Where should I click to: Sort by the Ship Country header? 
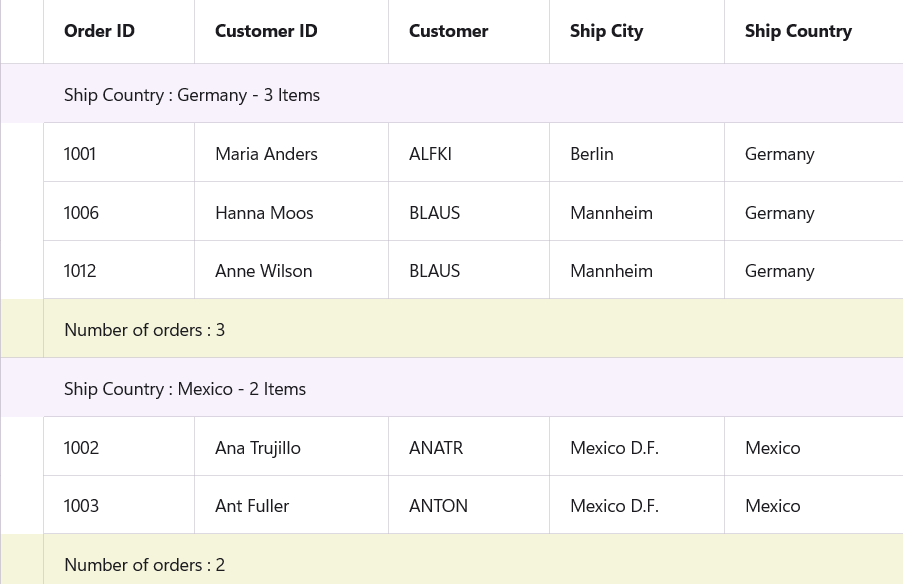(x=798, y=31)
